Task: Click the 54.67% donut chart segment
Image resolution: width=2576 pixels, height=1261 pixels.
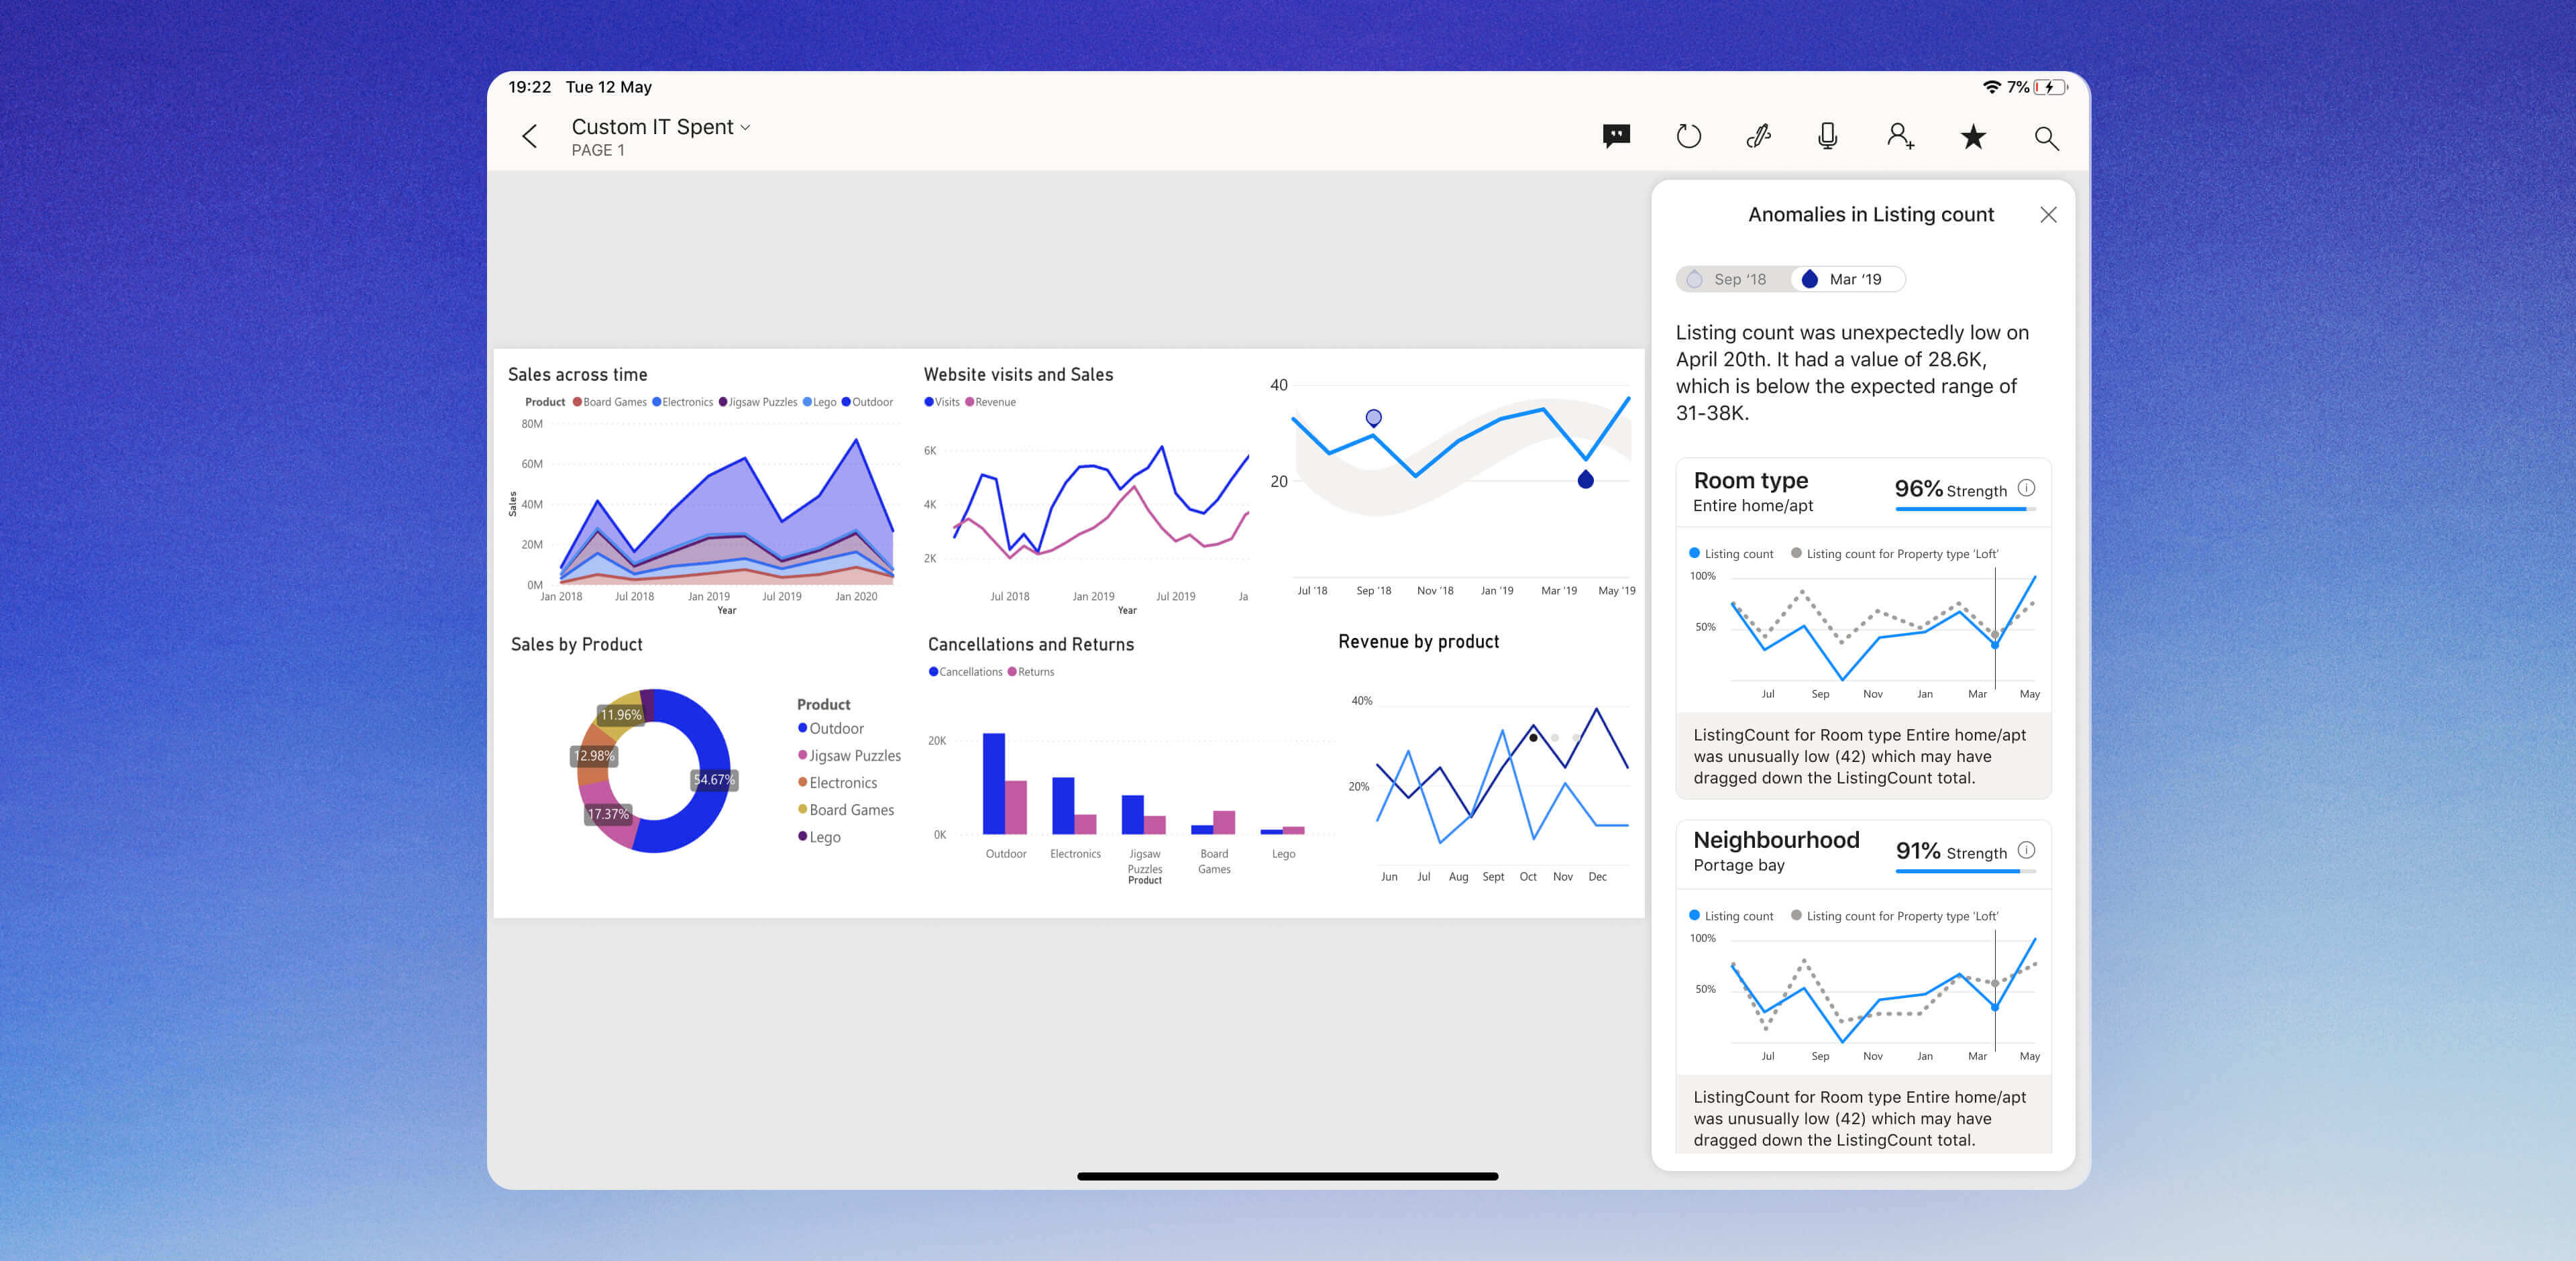Action: (712, 779)
